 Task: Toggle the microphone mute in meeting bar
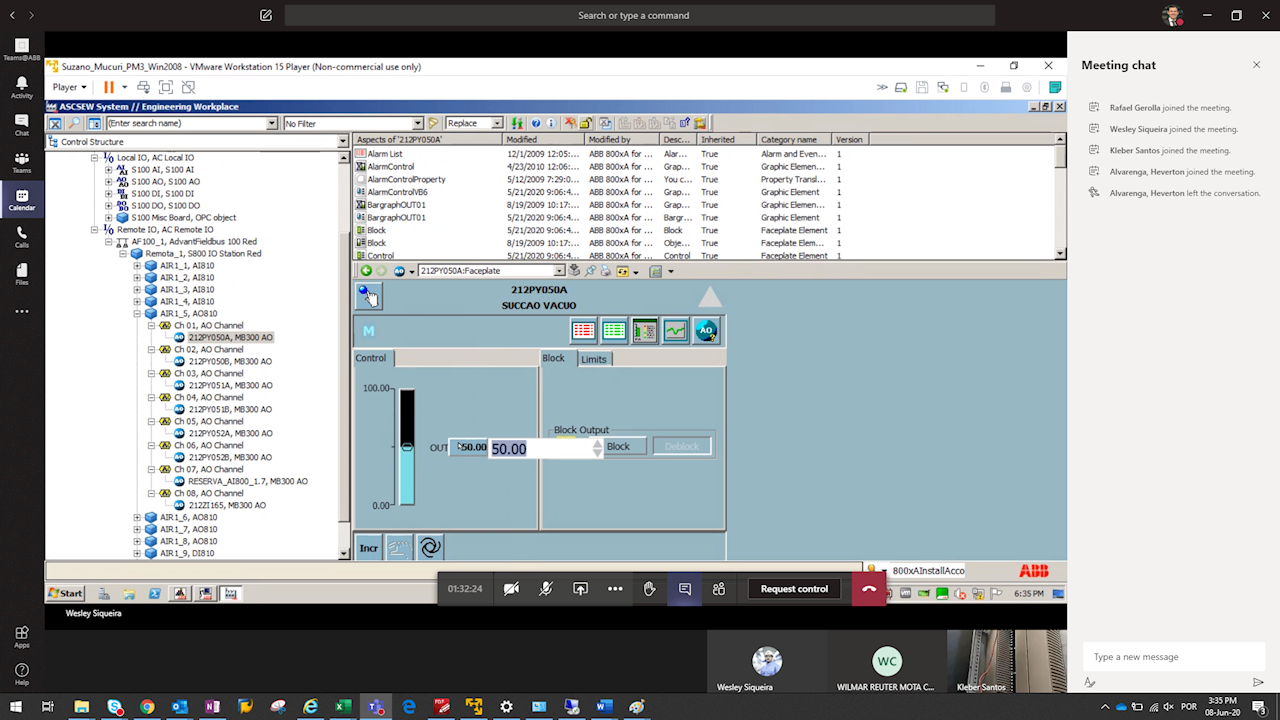point(546,589)
